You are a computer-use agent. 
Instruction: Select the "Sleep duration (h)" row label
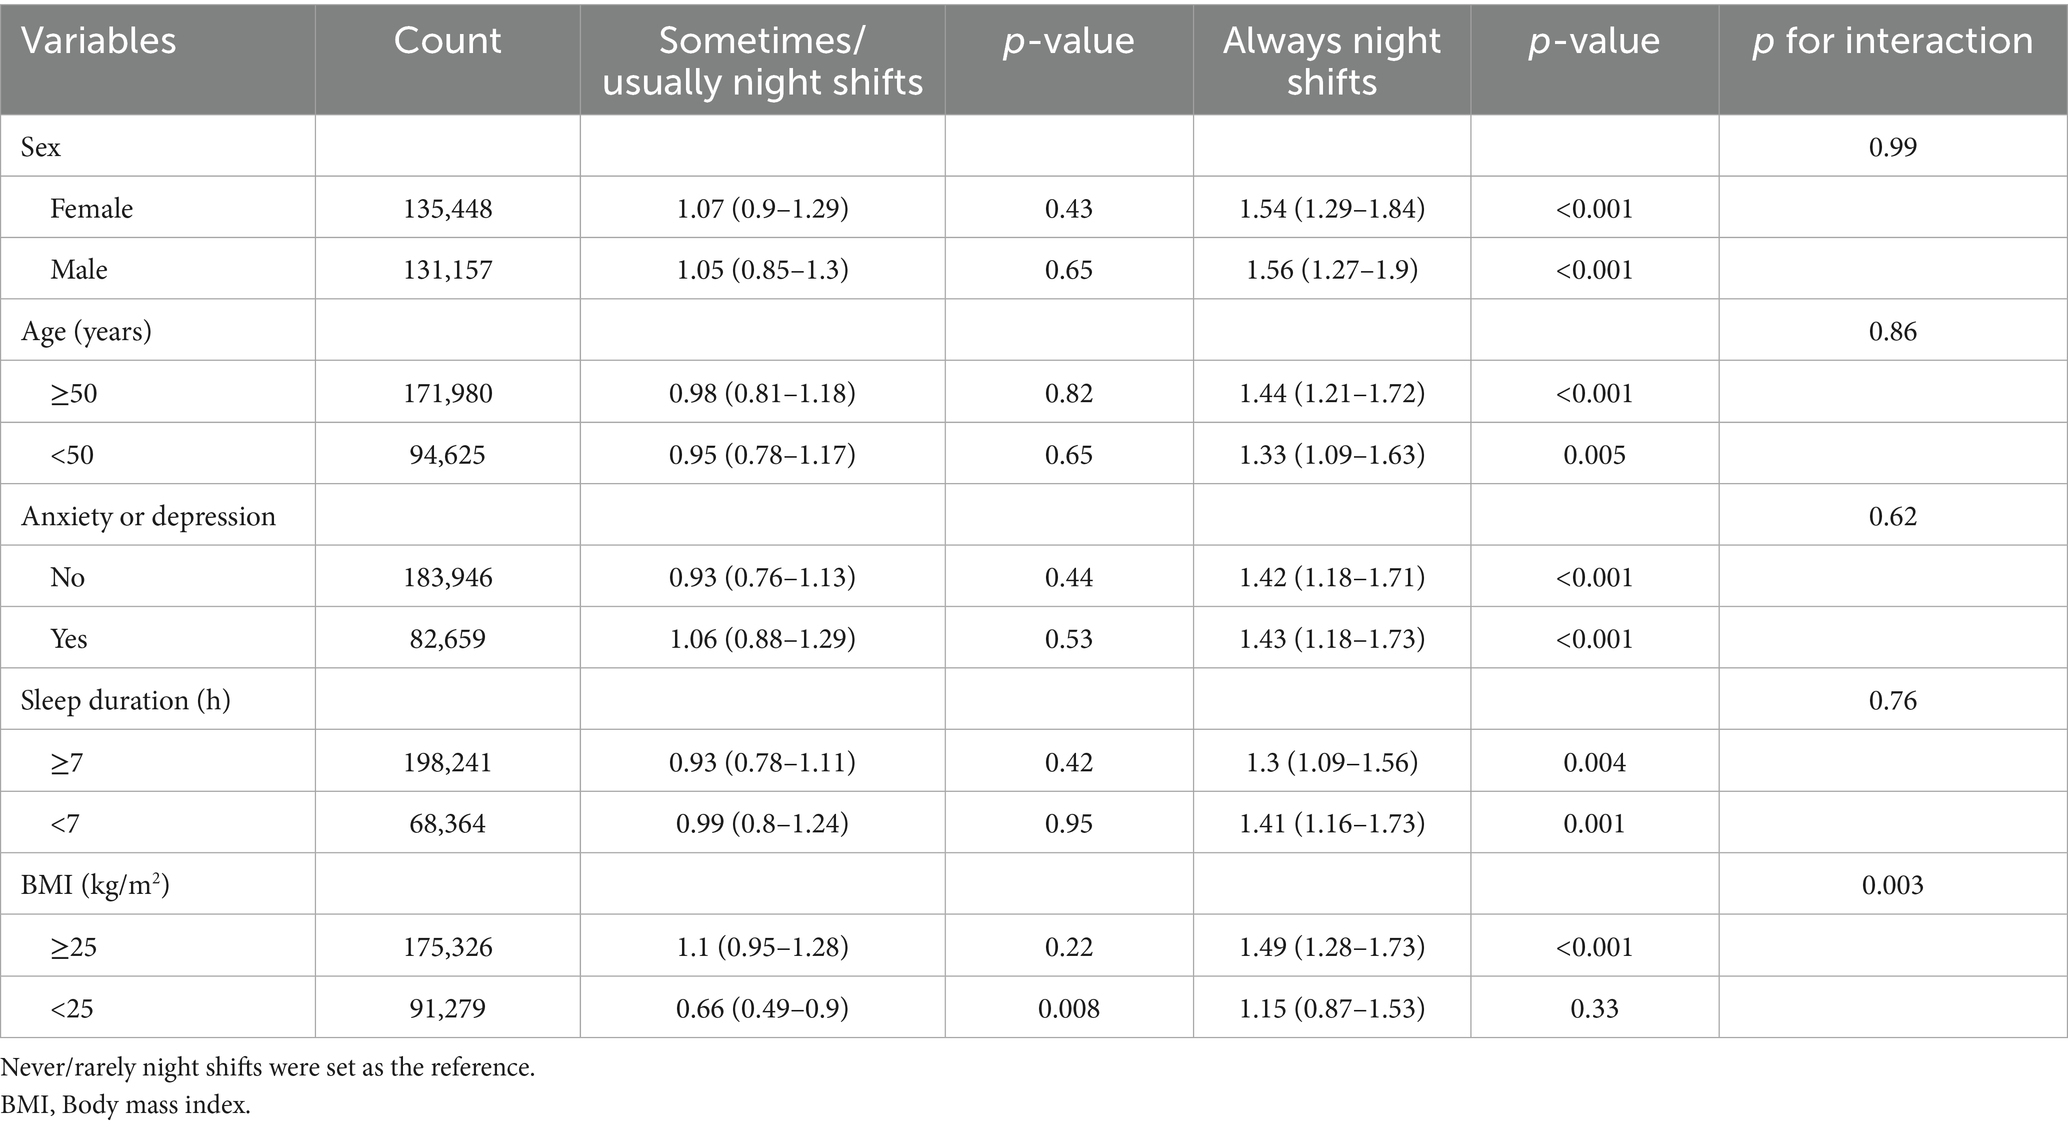point(125,700)
